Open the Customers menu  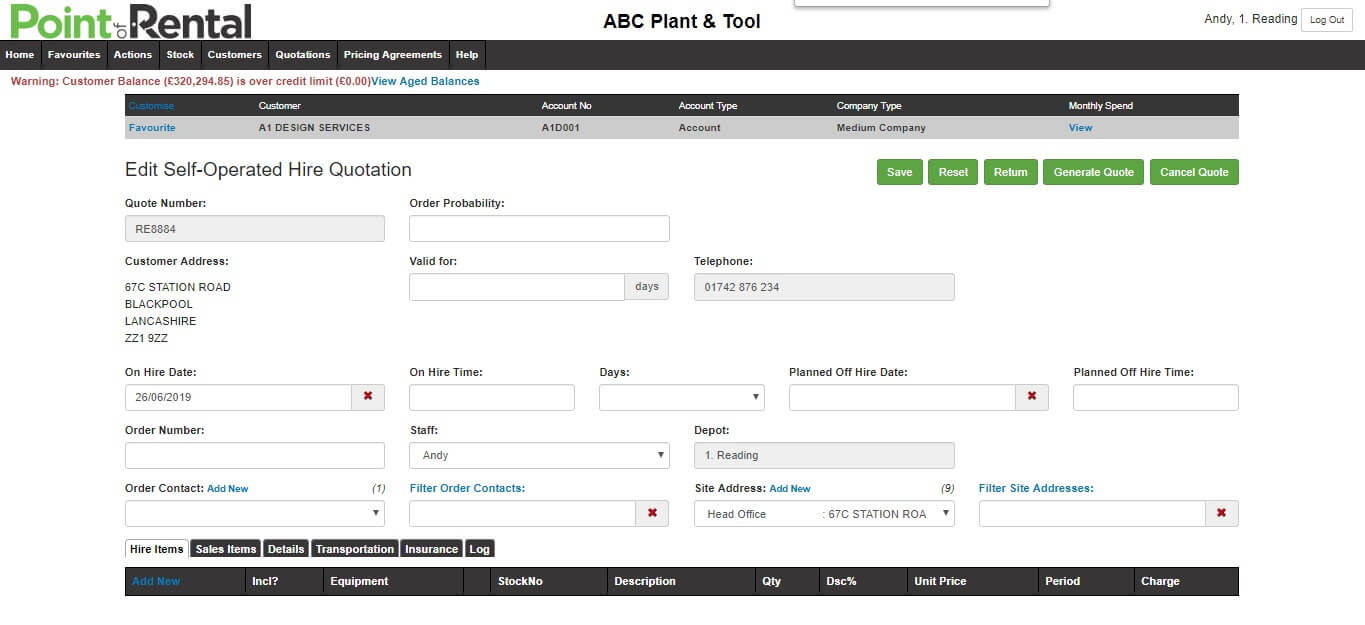click(x=235, y=55)
